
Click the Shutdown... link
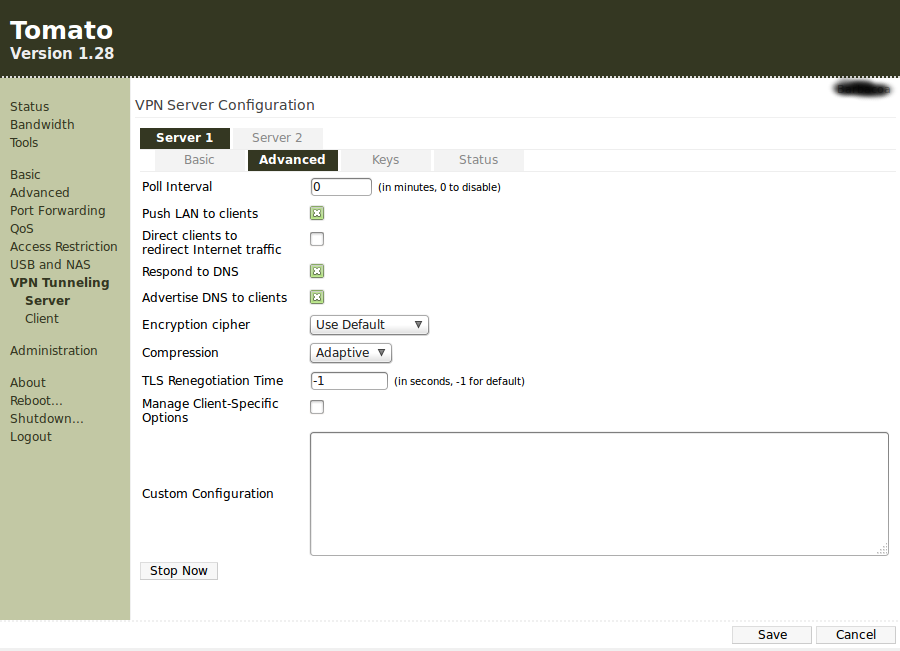(x=46, y=419)
